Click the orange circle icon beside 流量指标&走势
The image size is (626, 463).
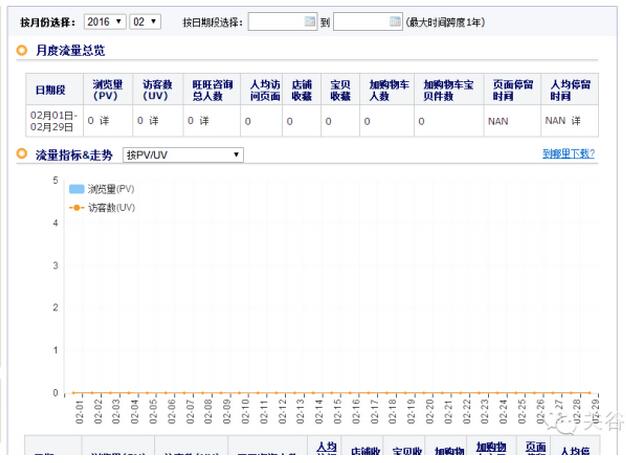click(x=23, y=154)
